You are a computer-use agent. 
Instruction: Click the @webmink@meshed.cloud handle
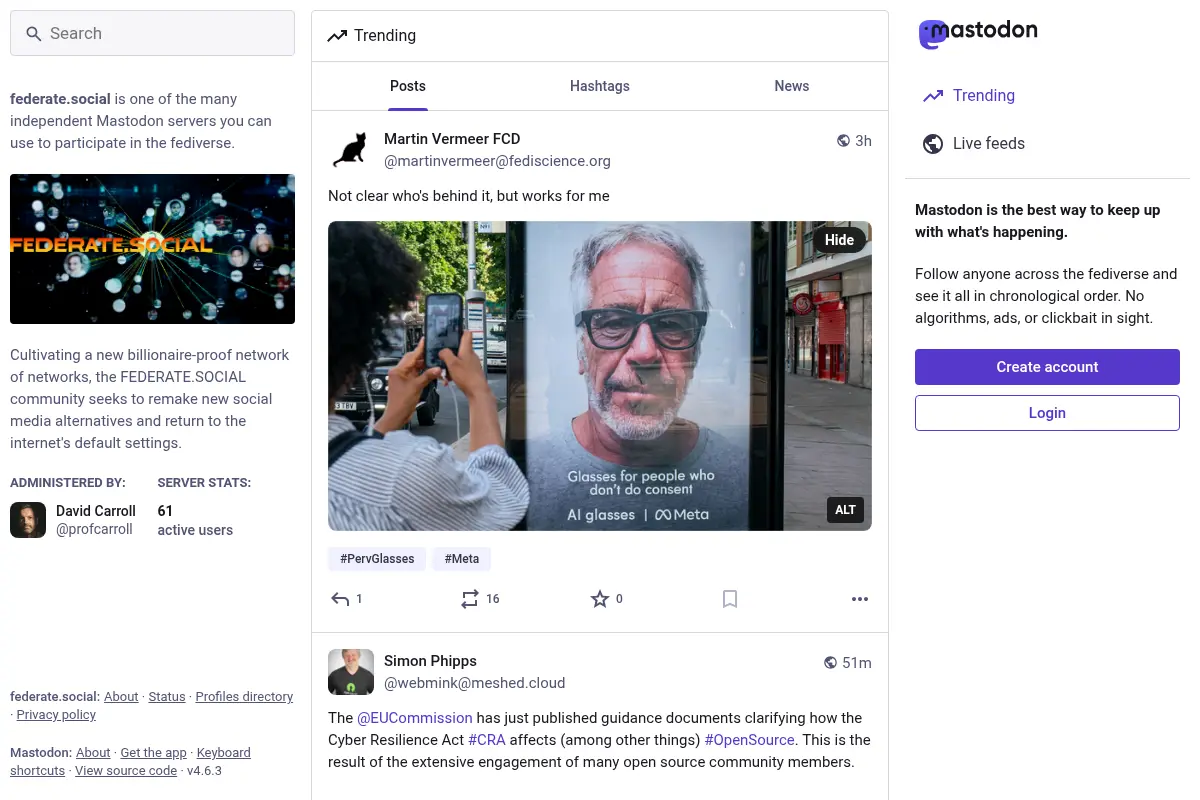click(475, 683)
